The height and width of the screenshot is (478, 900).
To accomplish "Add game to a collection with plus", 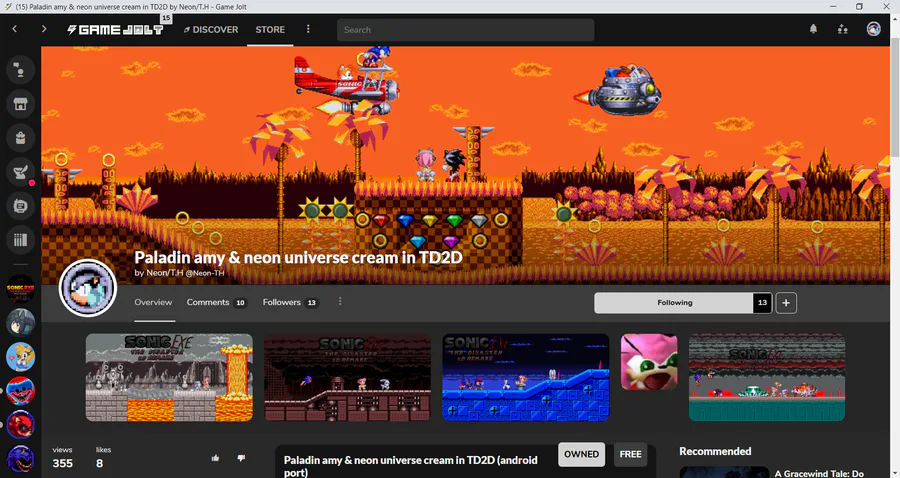I will (x=786, y=302).
